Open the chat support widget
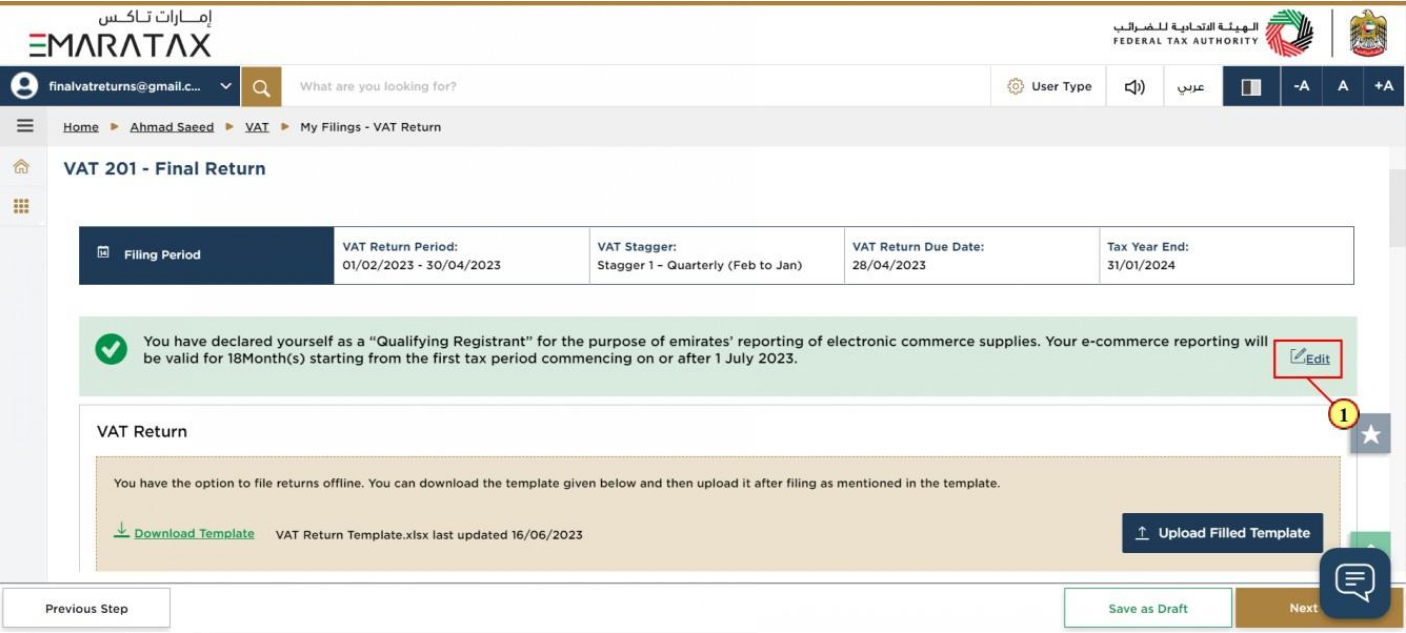Screen dimensions: 1406x633 (1355, 582)
